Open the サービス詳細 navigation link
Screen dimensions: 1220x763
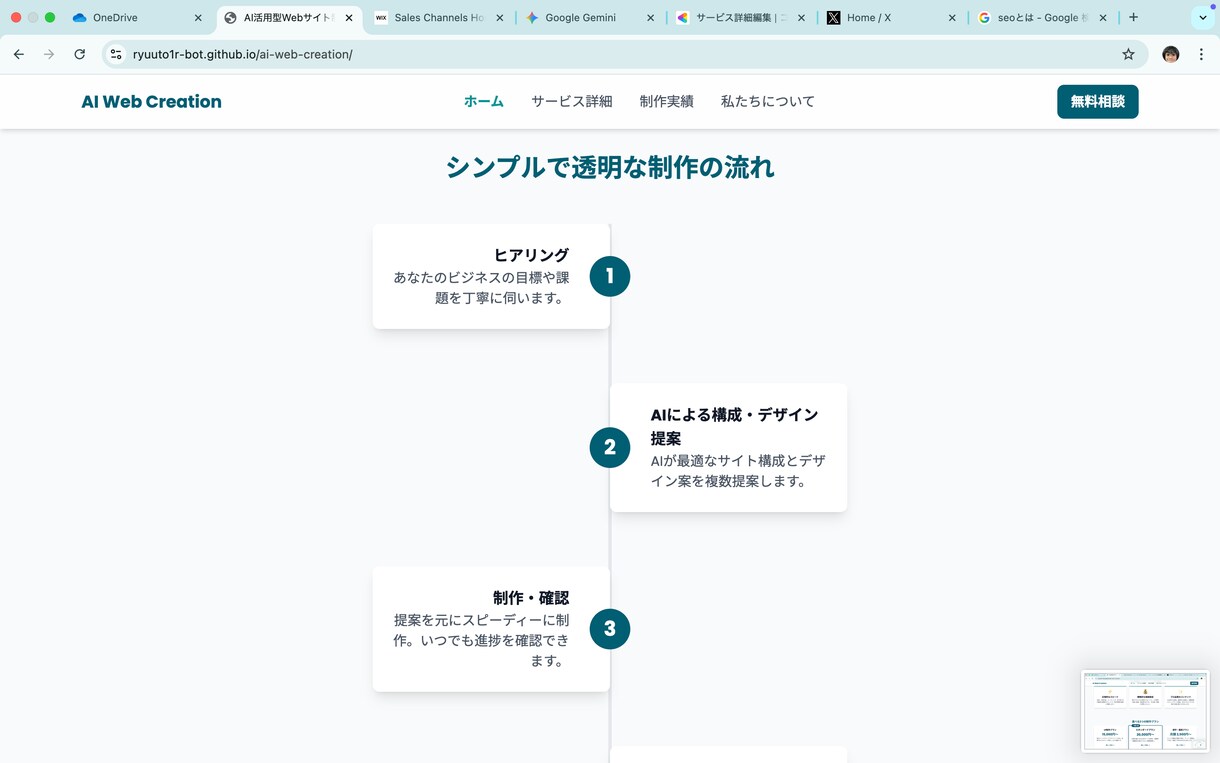point(572,101)
